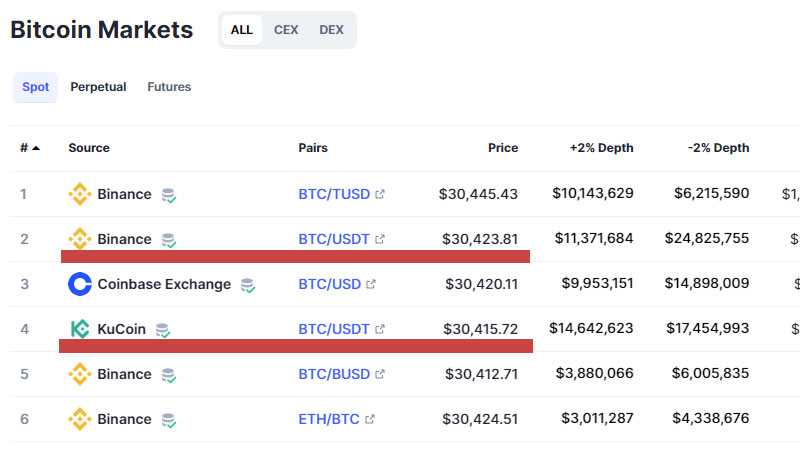Click the Pairs column header
This screenshot has width=800, height=450.
pyautogui.click(x=313, y=148)
